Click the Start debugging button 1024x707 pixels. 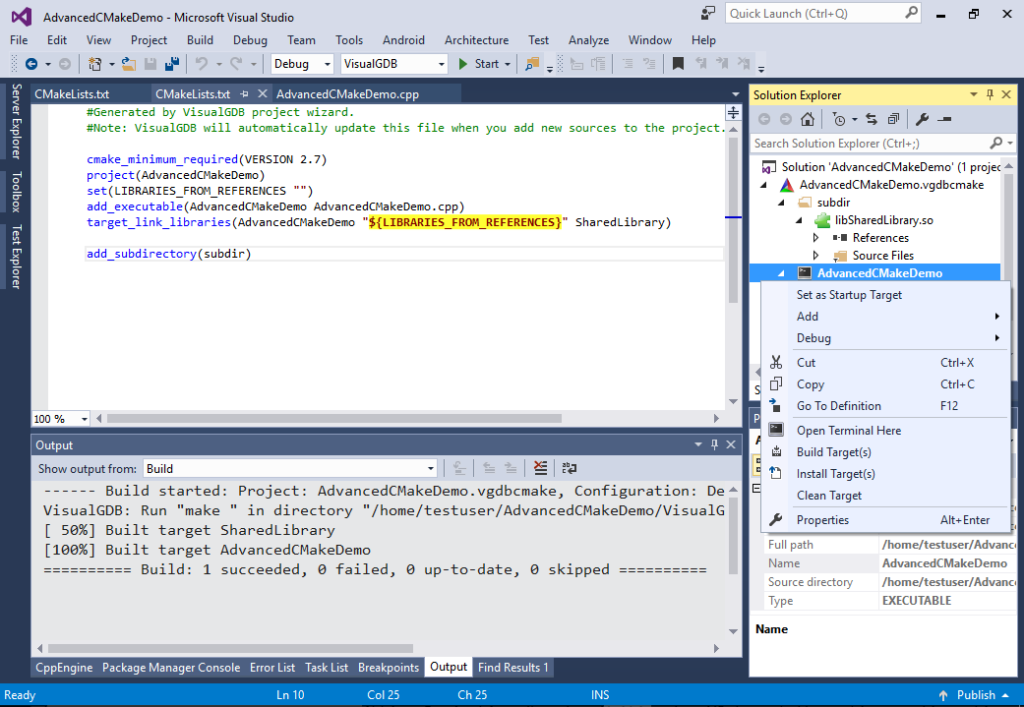[478, 63]
